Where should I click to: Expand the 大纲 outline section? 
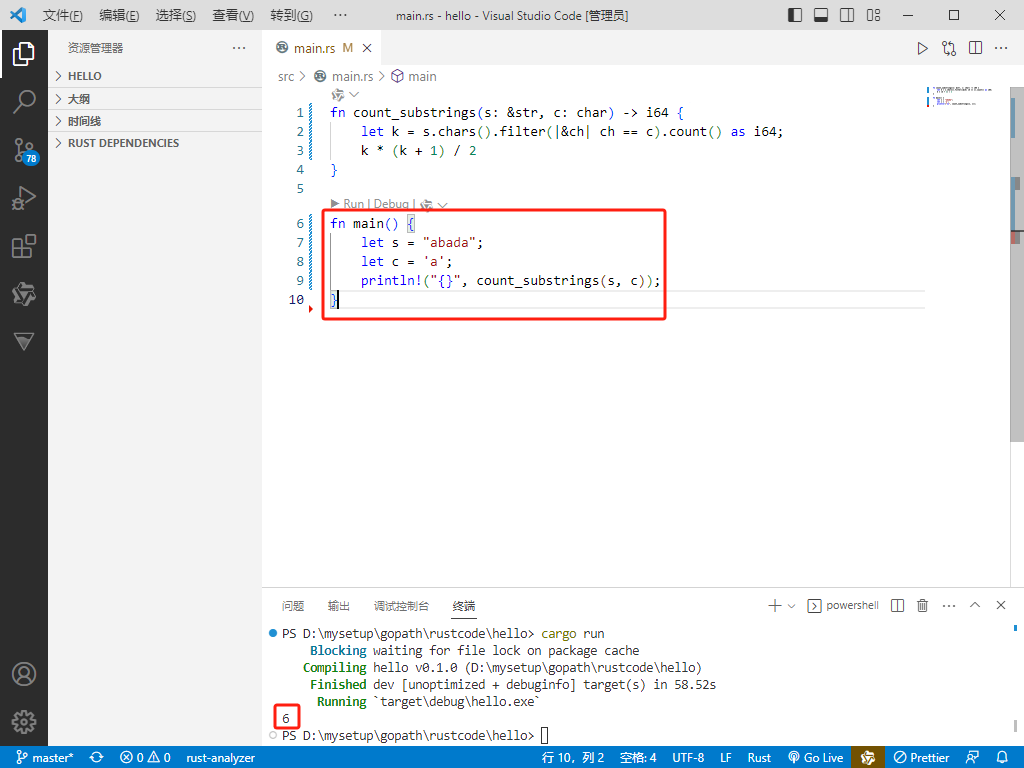point(155,99)
